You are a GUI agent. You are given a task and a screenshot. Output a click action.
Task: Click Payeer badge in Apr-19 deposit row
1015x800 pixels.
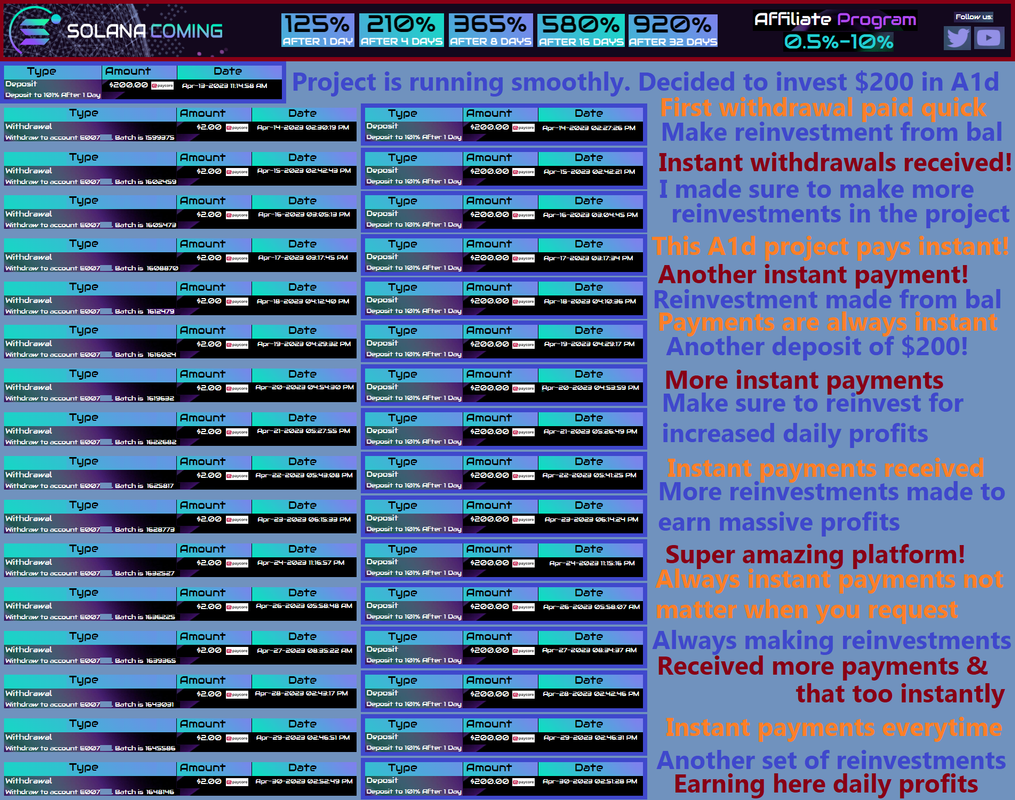click(x=524, y=344)
